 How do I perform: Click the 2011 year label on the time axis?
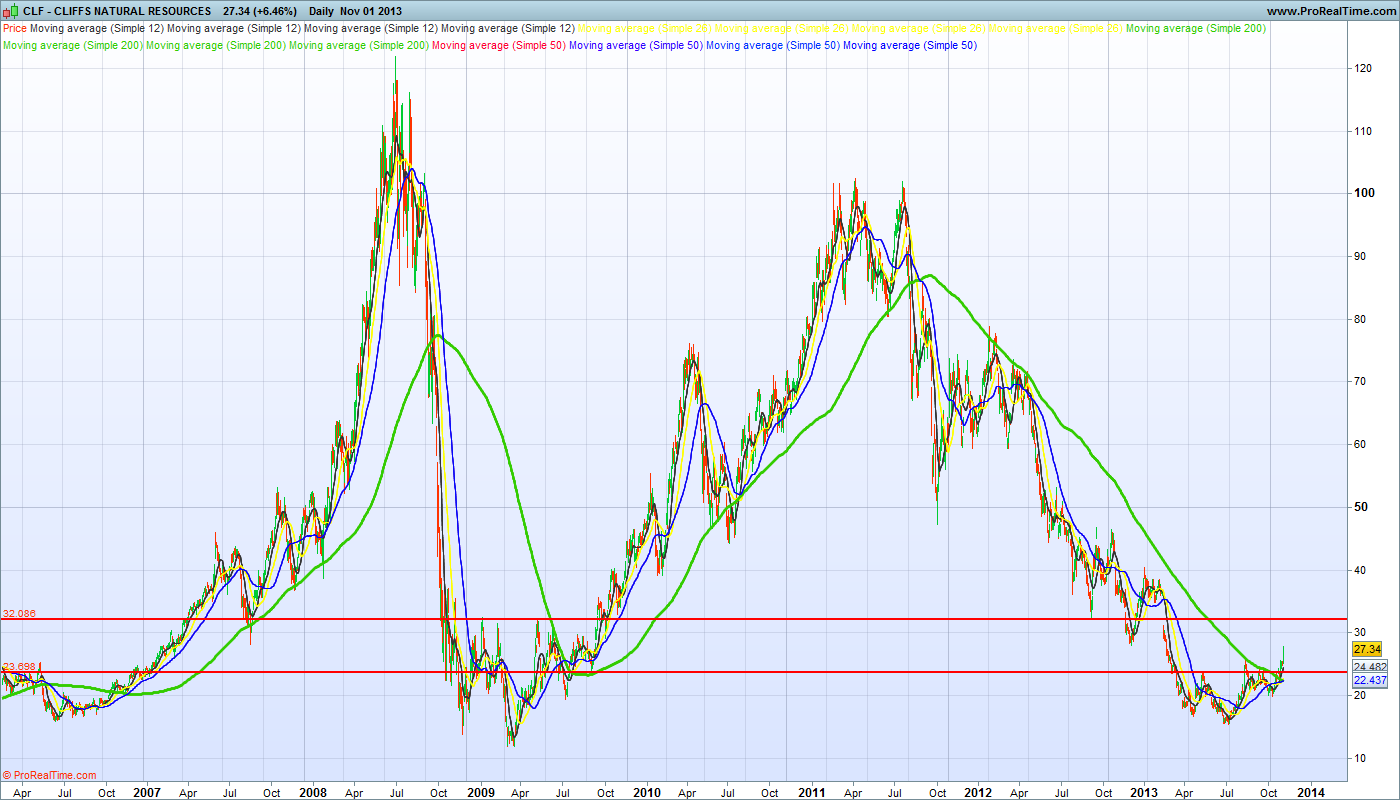(812, 791)
